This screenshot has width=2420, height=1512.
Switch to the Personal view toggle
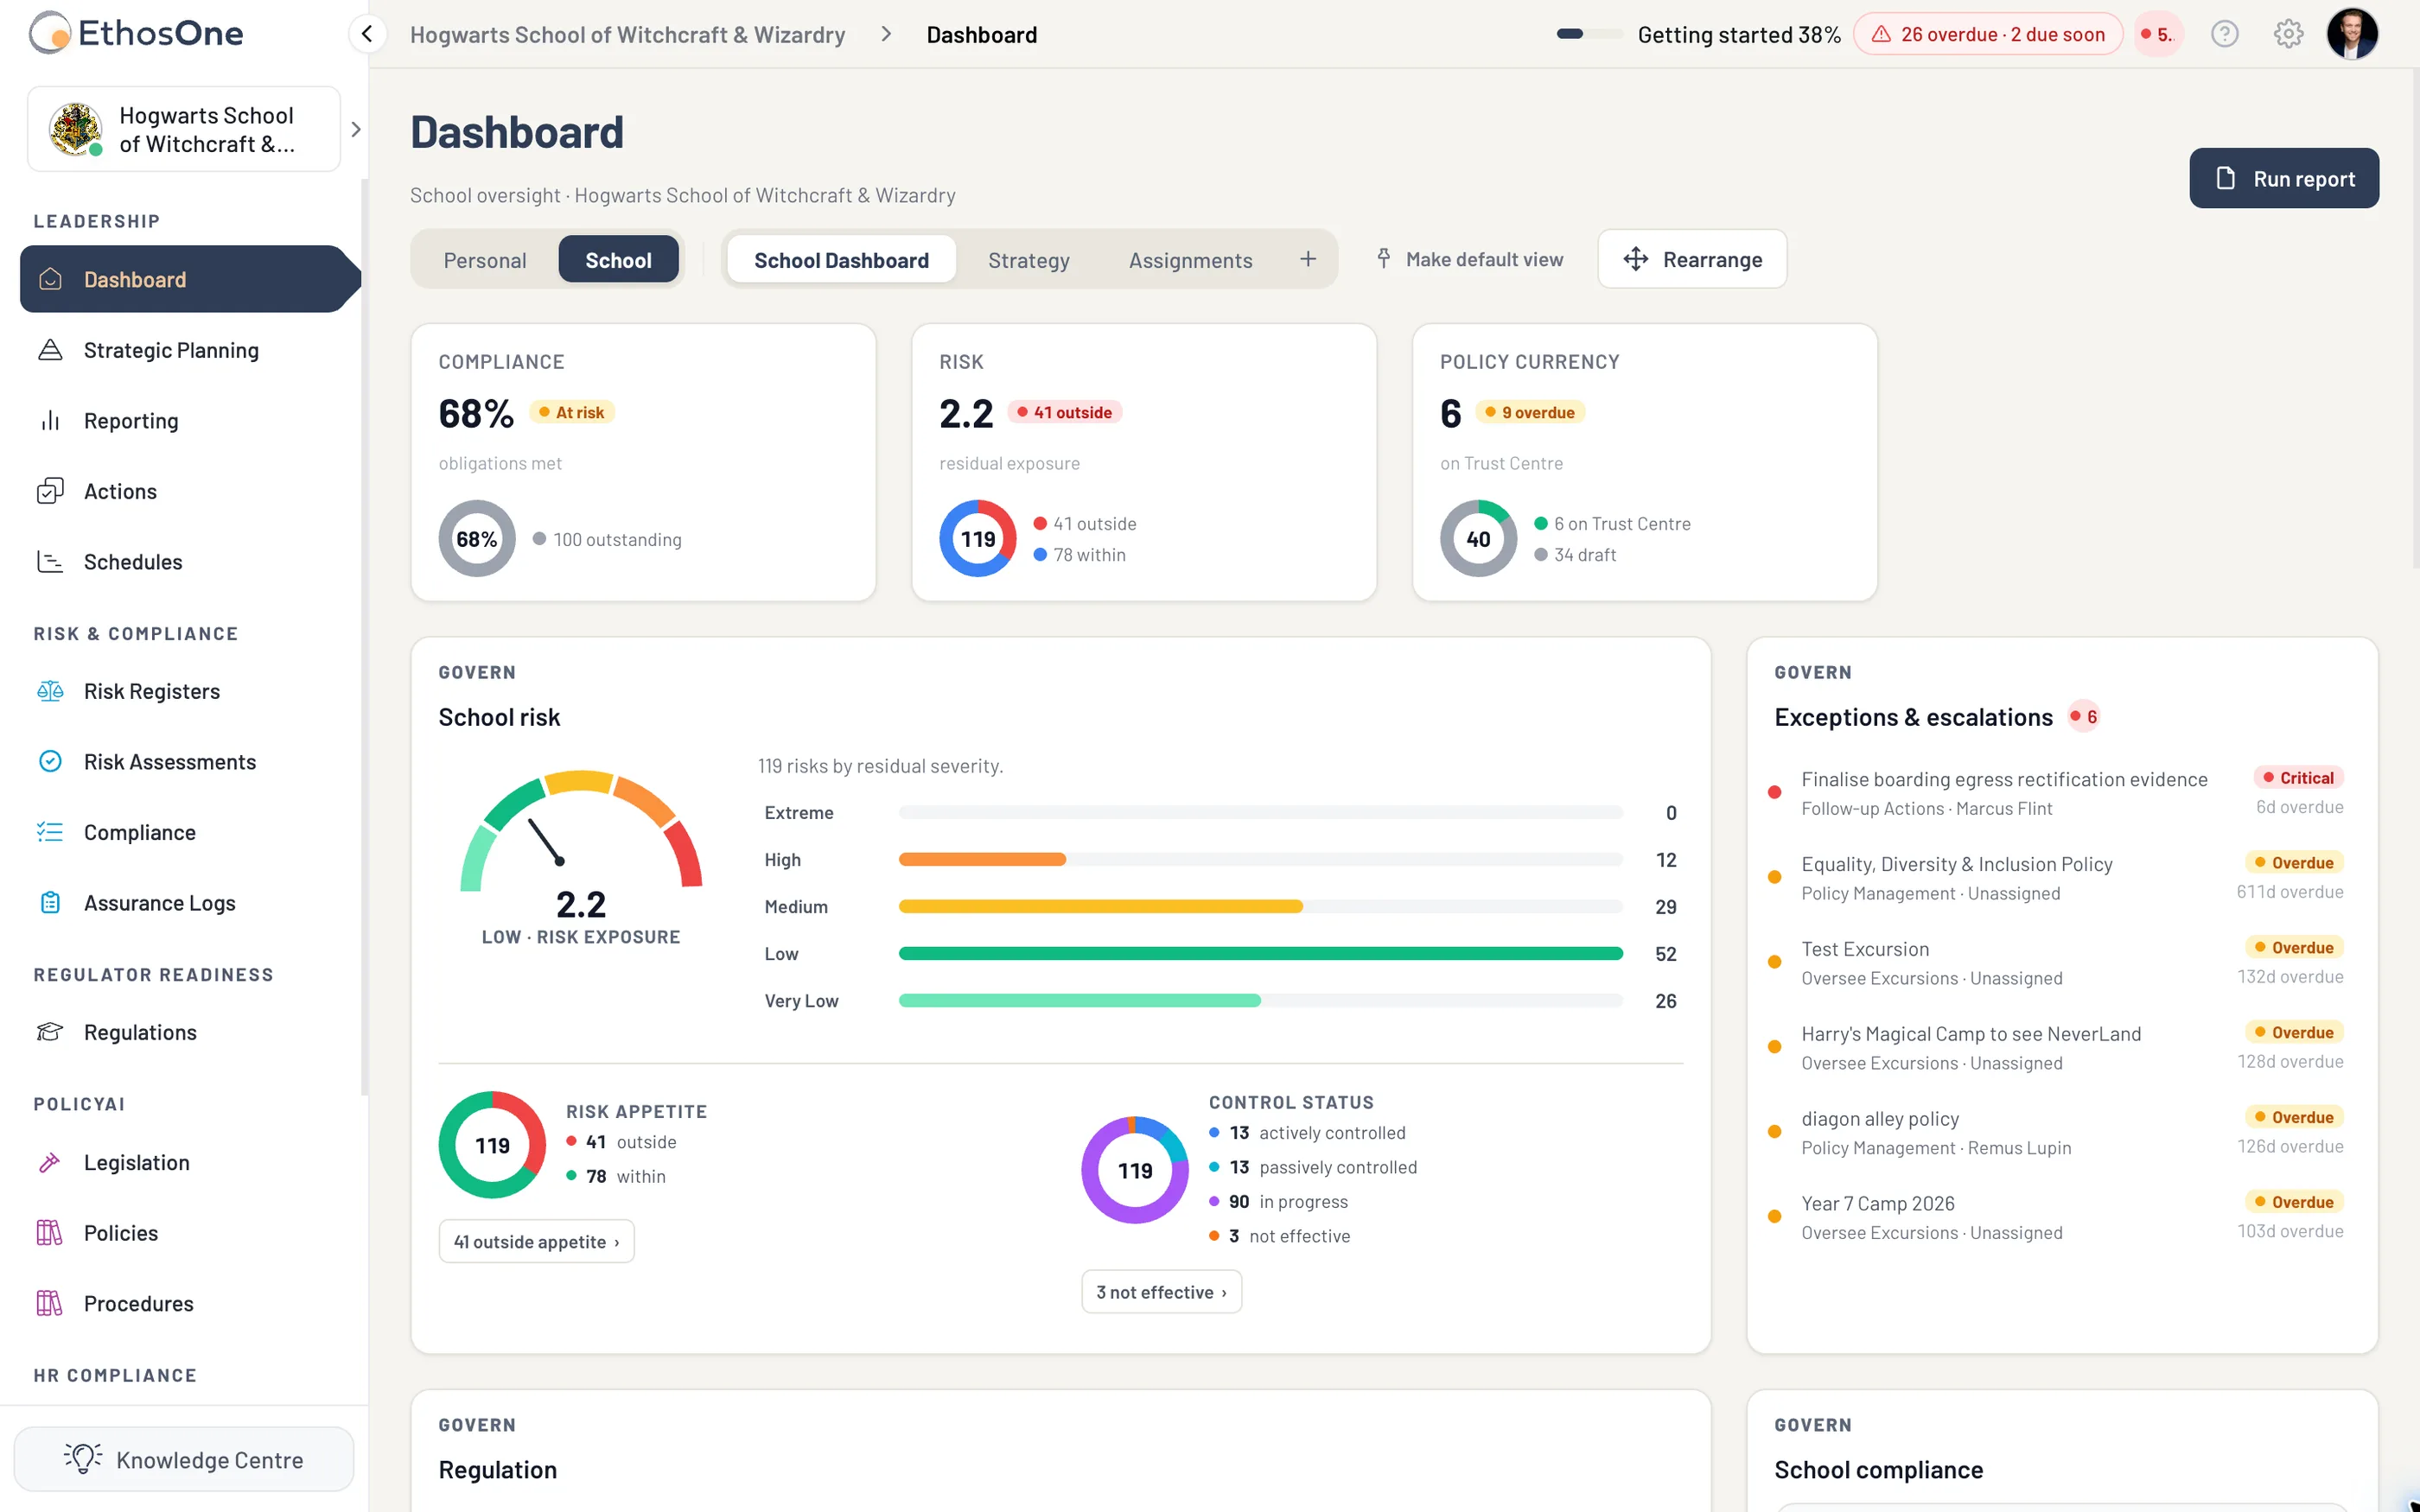tap(484, 260)
